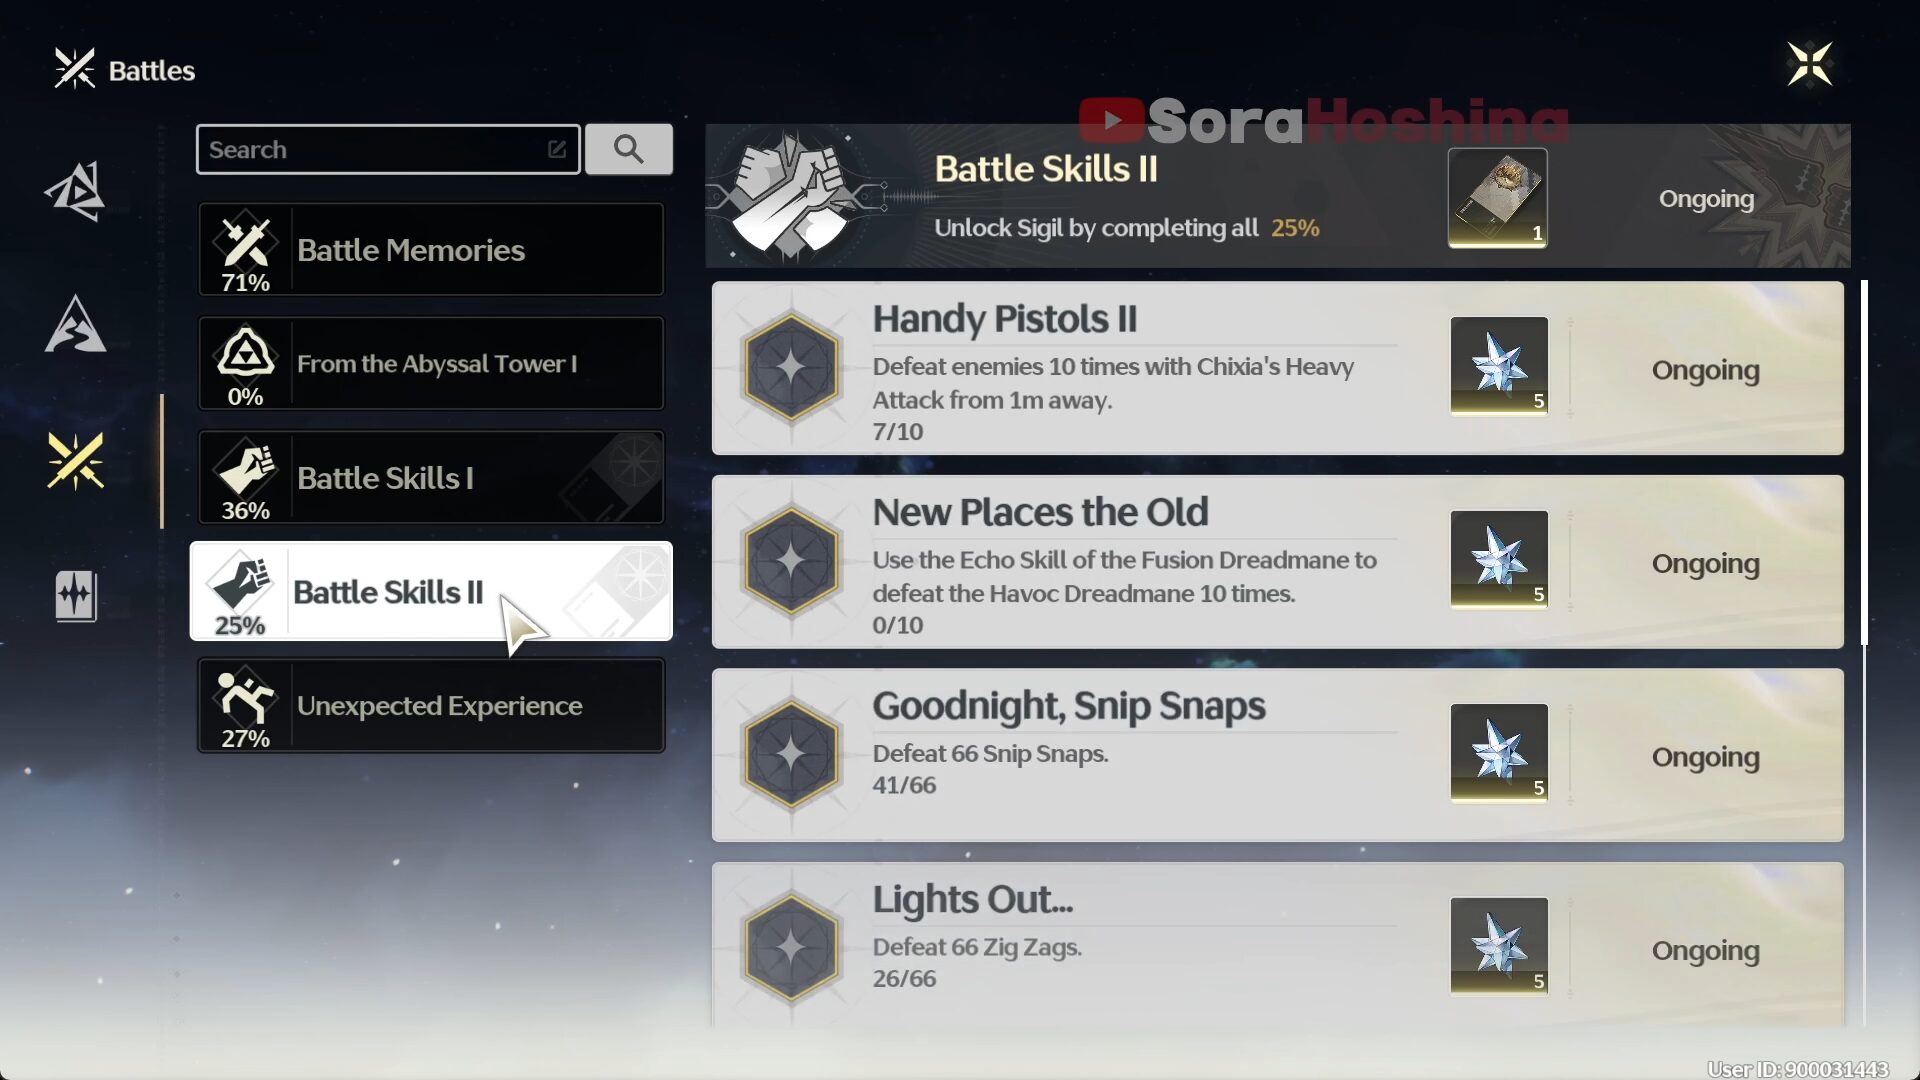Screen dimensions: 1920x1080
Task: Open the search input field
Action: pyautogui.click(x=388, y=149)
